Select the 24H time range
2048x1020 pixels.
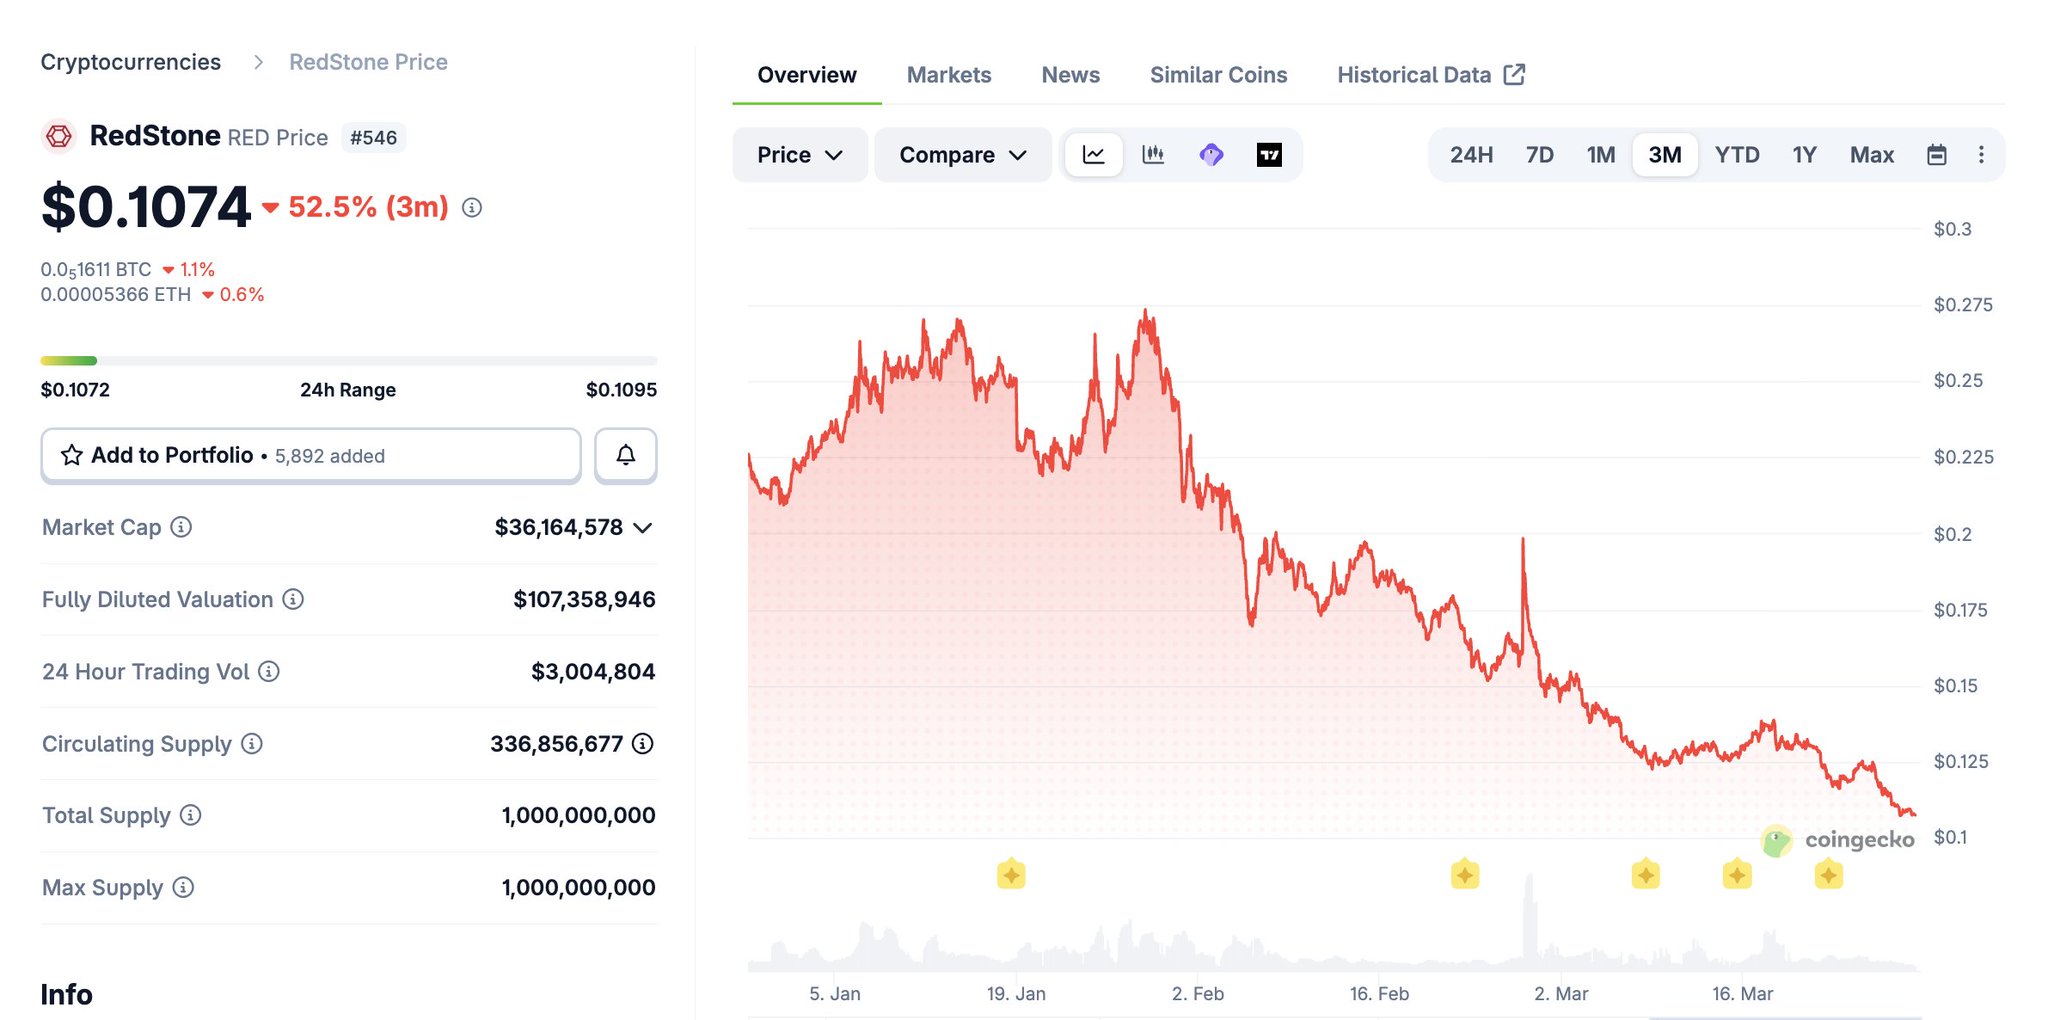point(1471,155)
